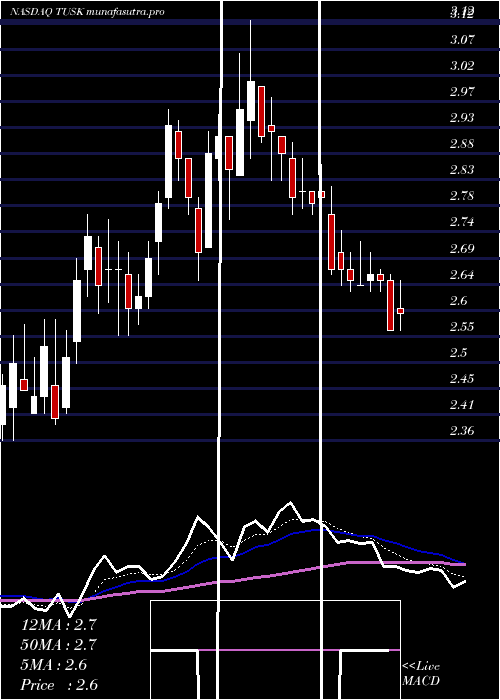Screen dimensions: 500x700
Task: Click the 2.78 price axis label
Action: 462,196
